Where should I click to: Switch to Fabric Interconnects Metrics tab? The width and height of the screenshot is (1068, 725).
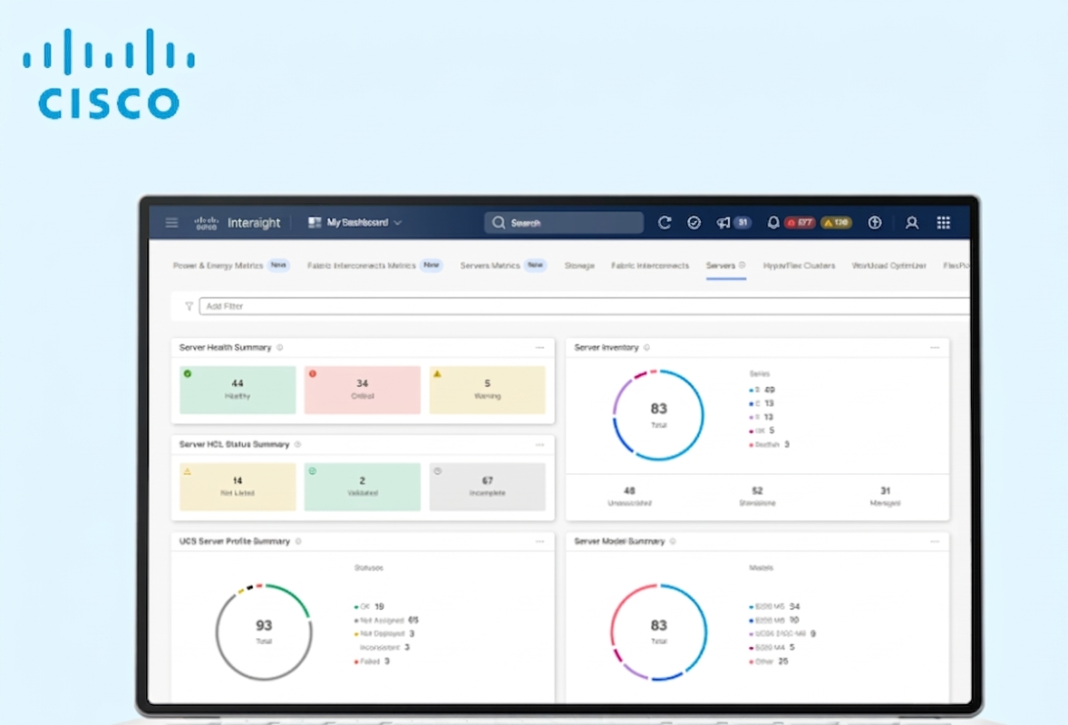374,266
